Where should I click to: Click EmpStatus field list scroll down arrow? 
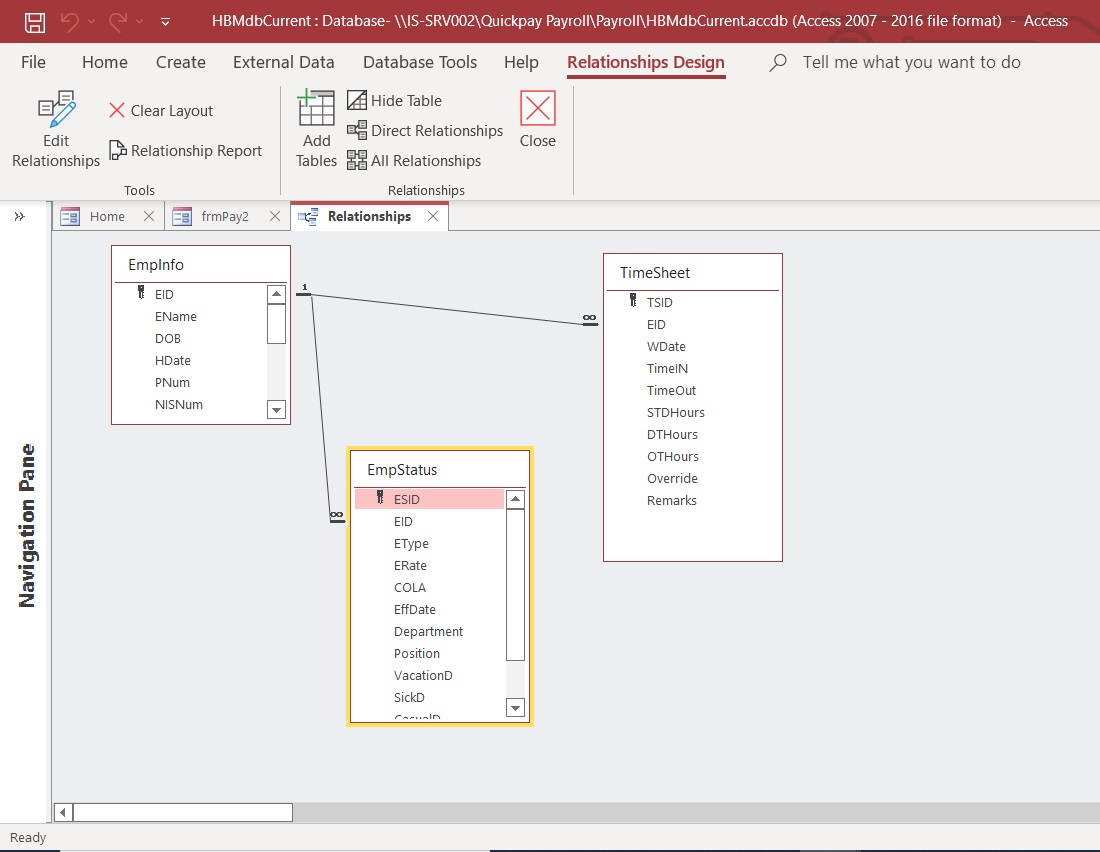coord(516,707)
